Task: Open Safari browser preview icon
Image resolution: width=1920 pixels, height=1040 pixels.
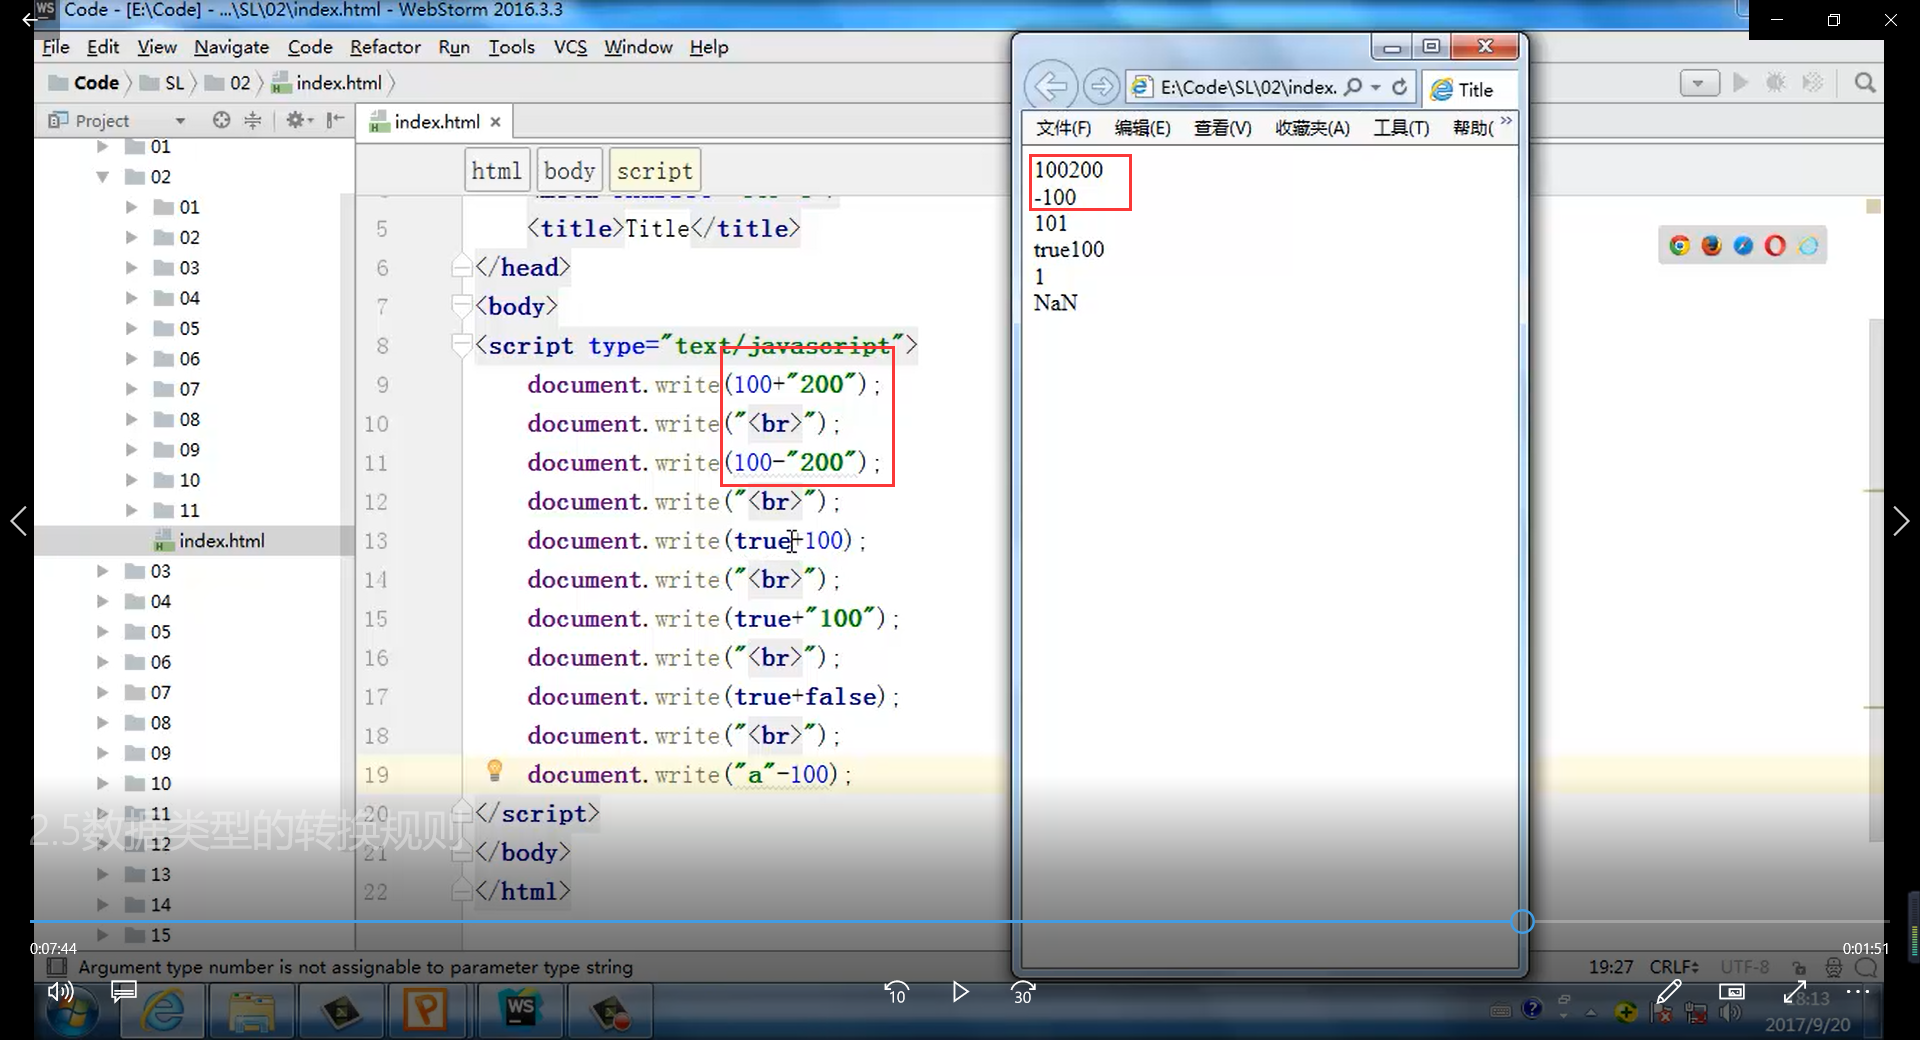Action: pyautogui.click(x=1743, y=245)
